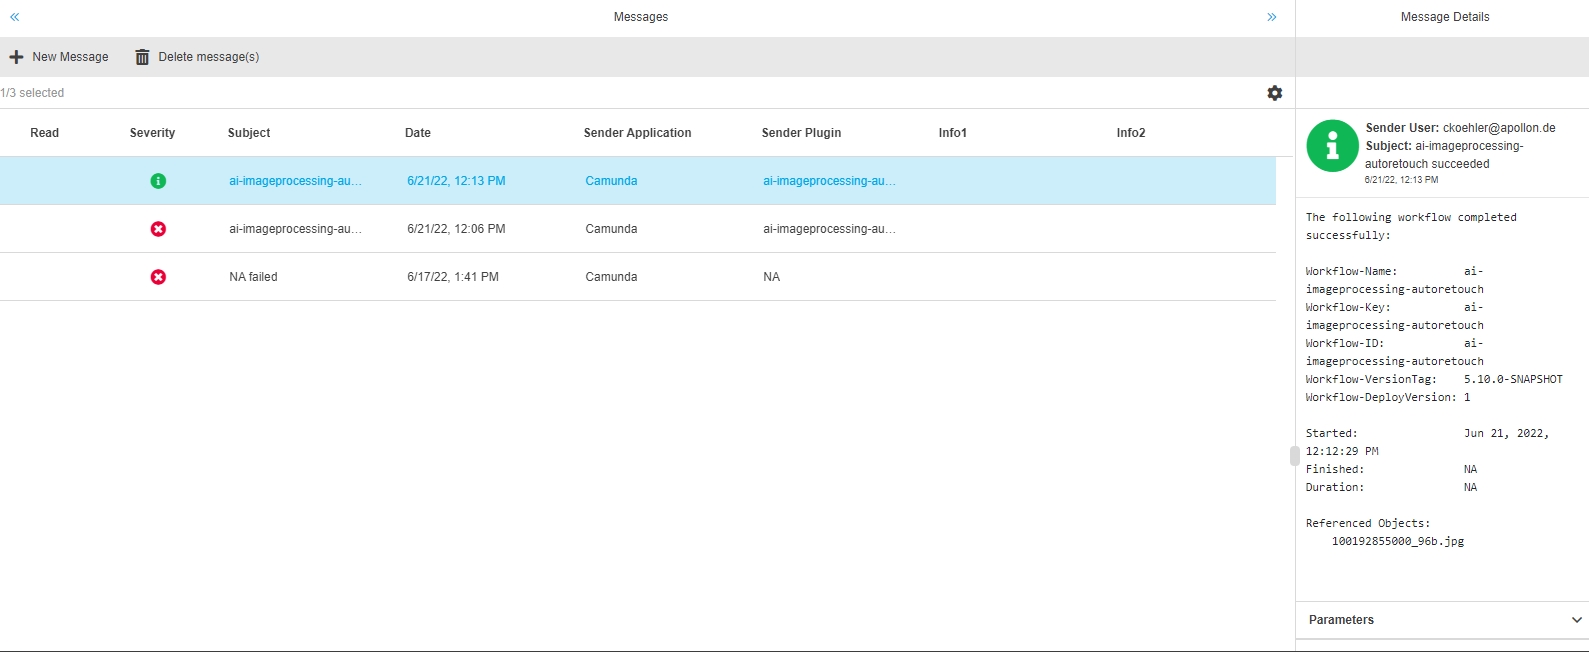Image resolution: width=1589 pixels, height=652 pixels.
Task: Sort by Subject column header
Action: tap(249, 133)
